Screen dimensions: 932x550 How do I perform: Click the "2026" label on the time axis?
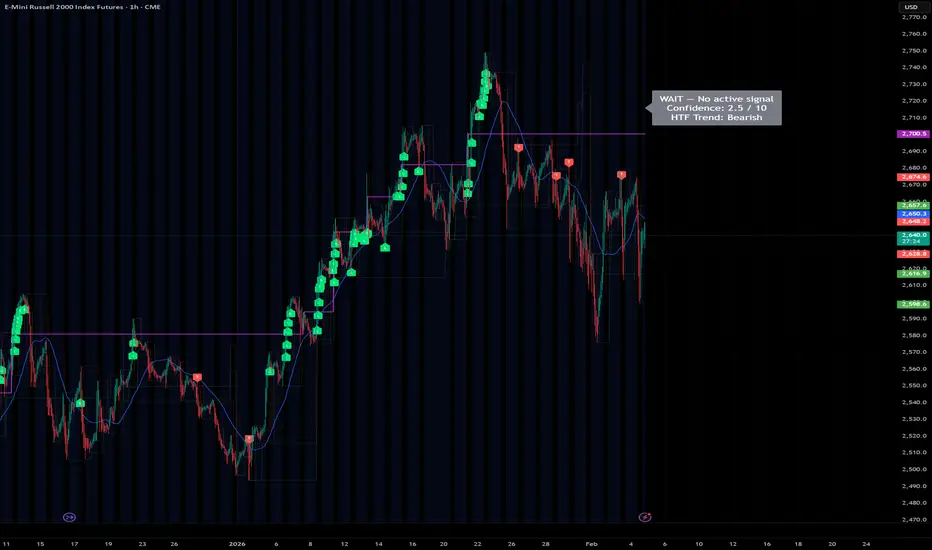[x=237, y=543]
